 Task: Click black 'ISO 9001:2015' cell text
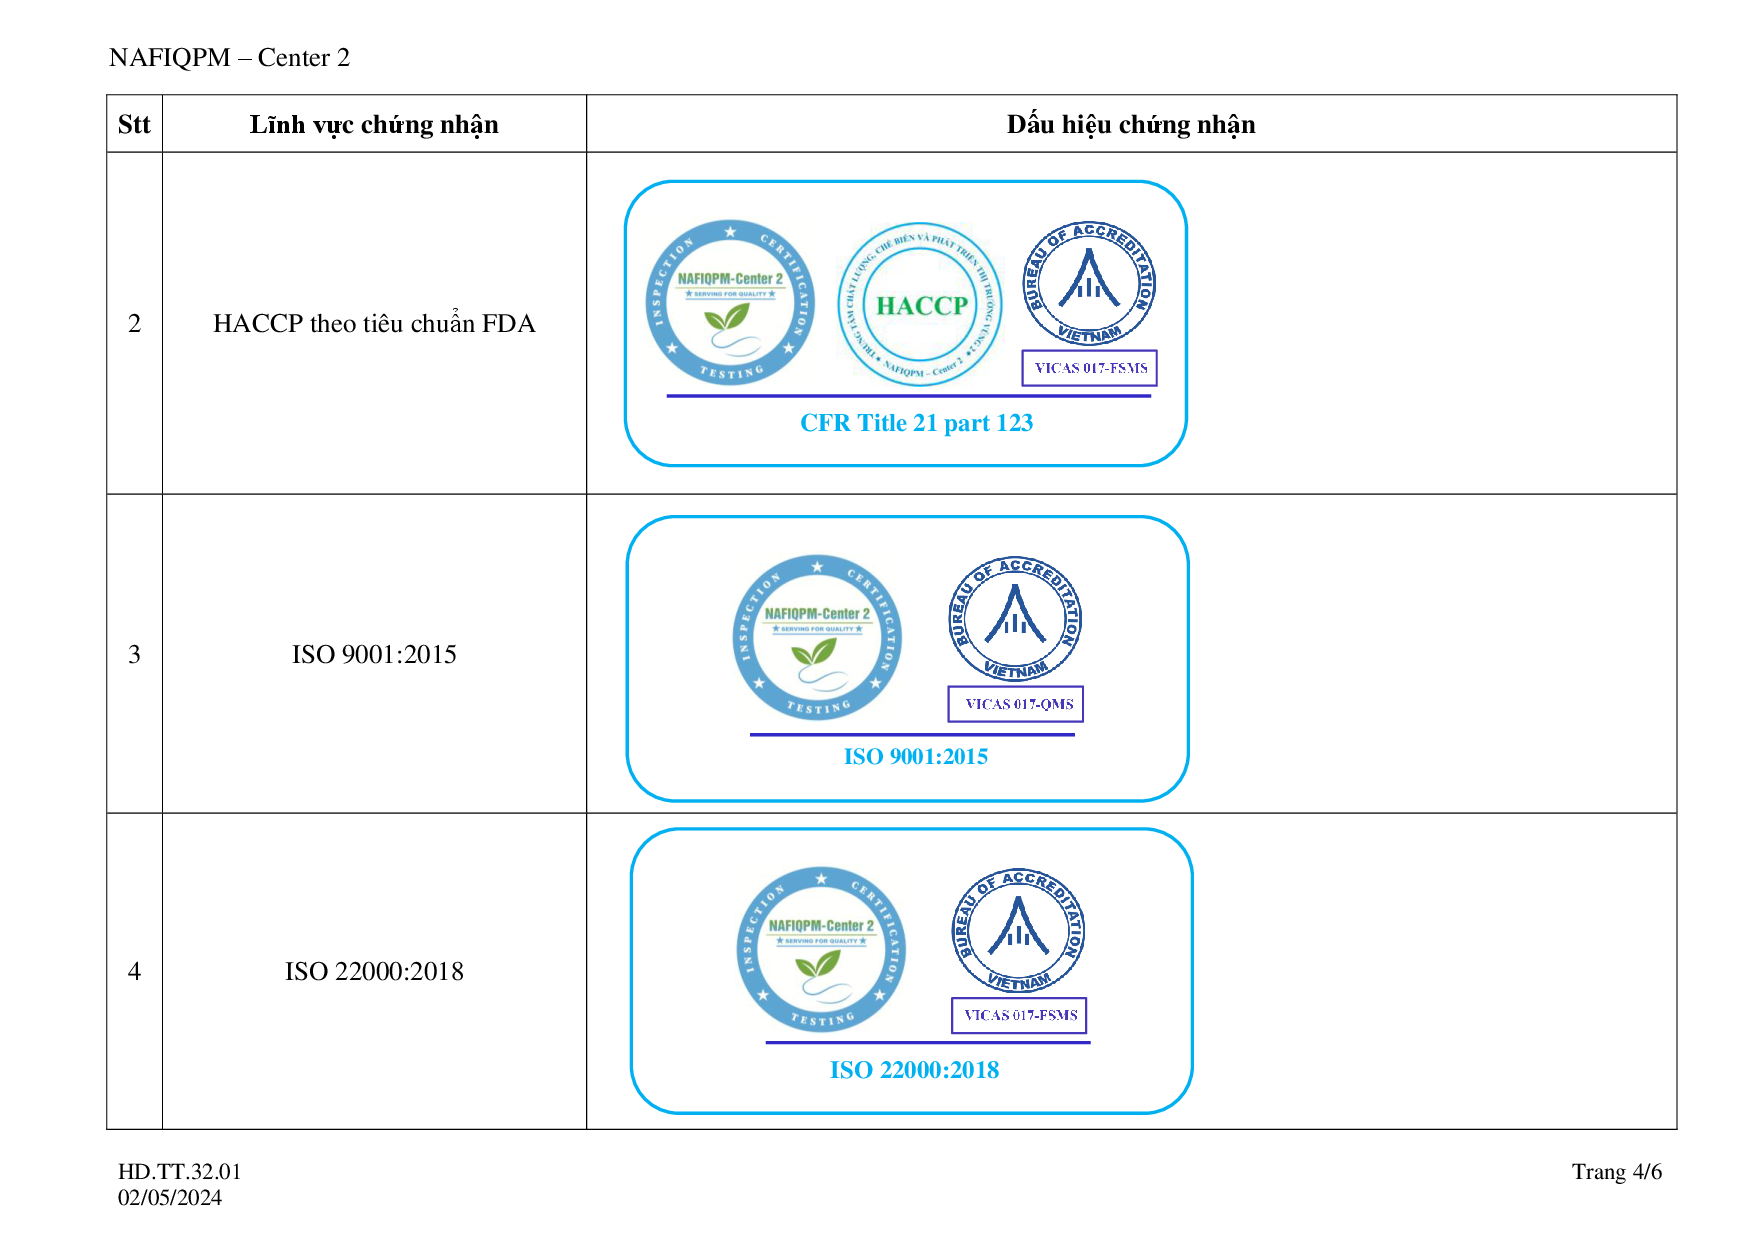tap(374, 655)
